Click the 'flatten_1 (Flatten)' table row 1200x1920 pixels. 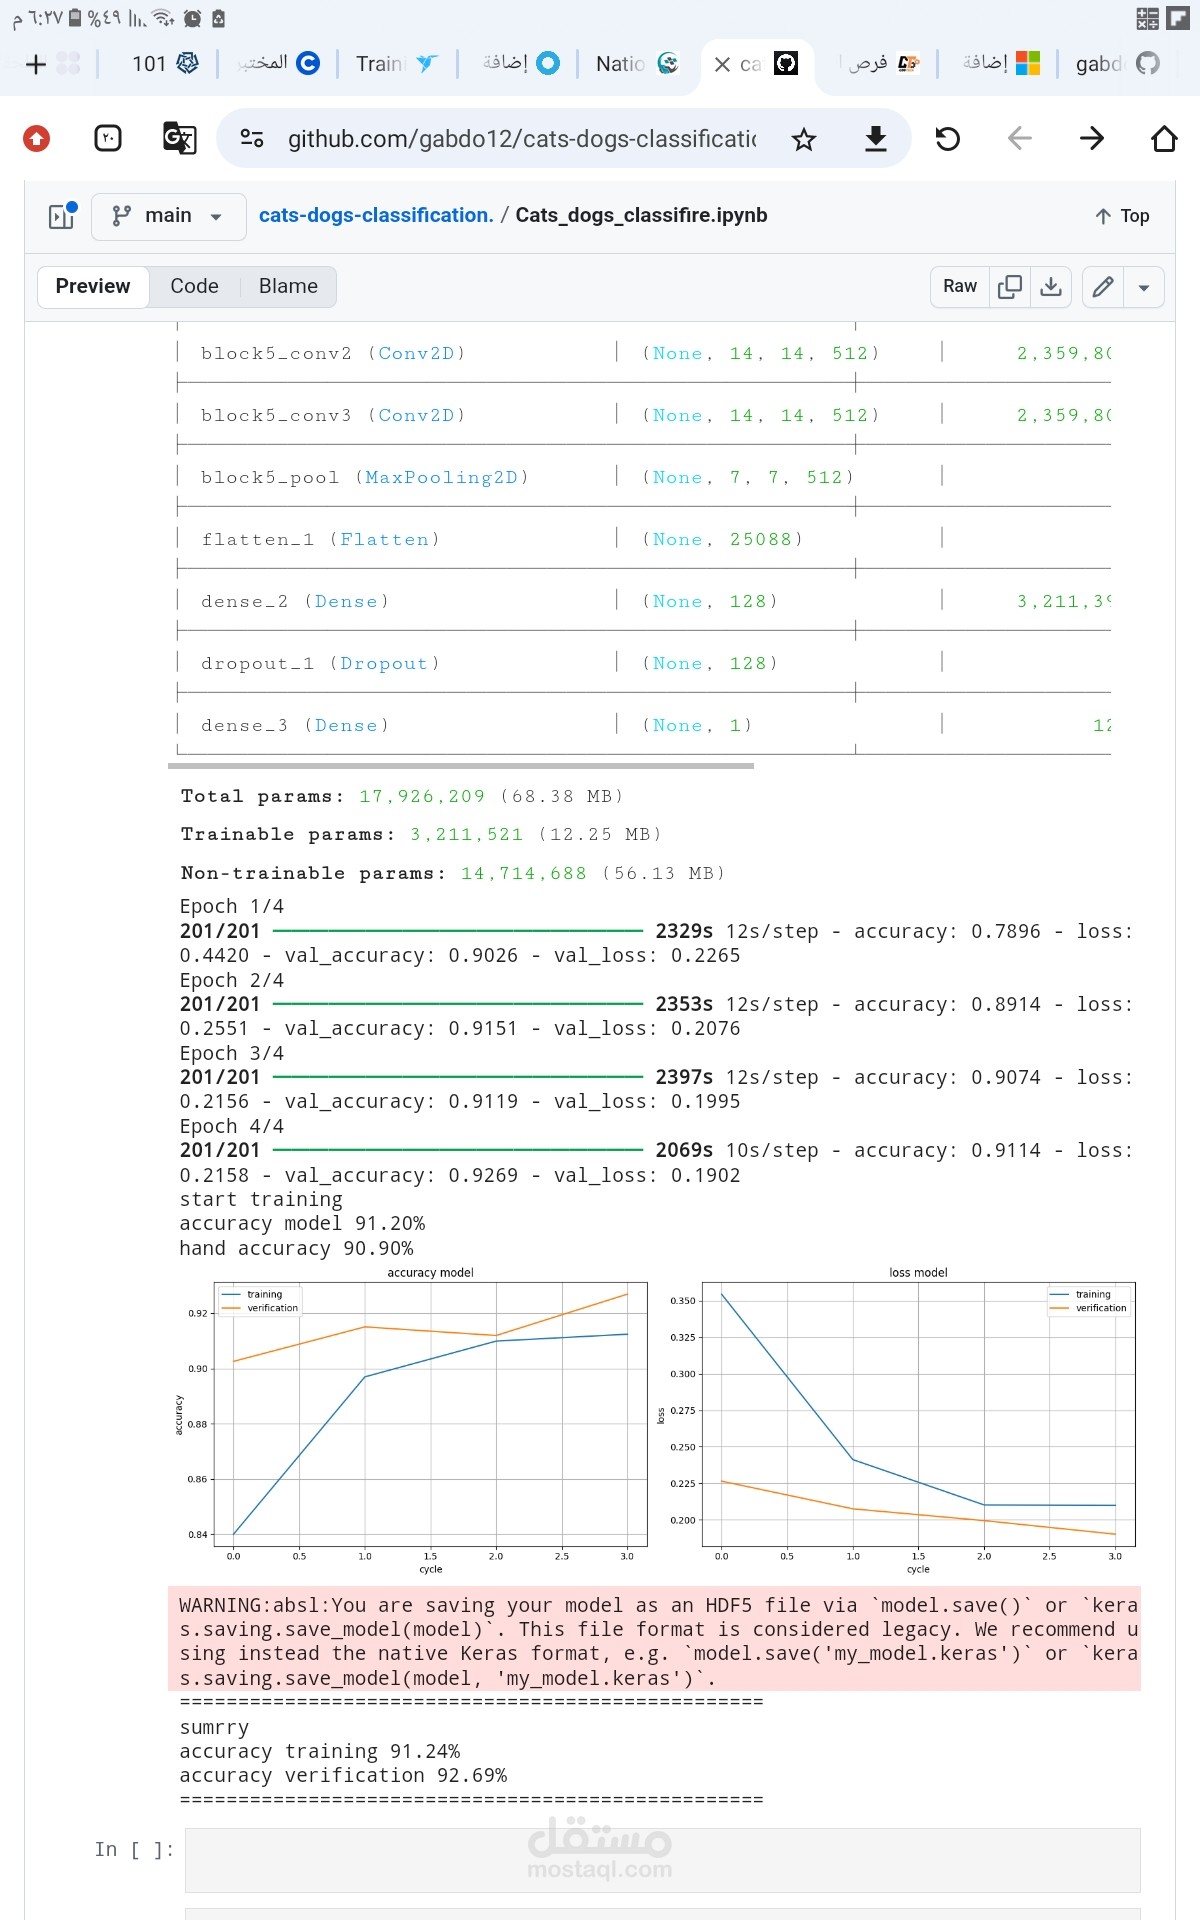(x=644, y=539)
